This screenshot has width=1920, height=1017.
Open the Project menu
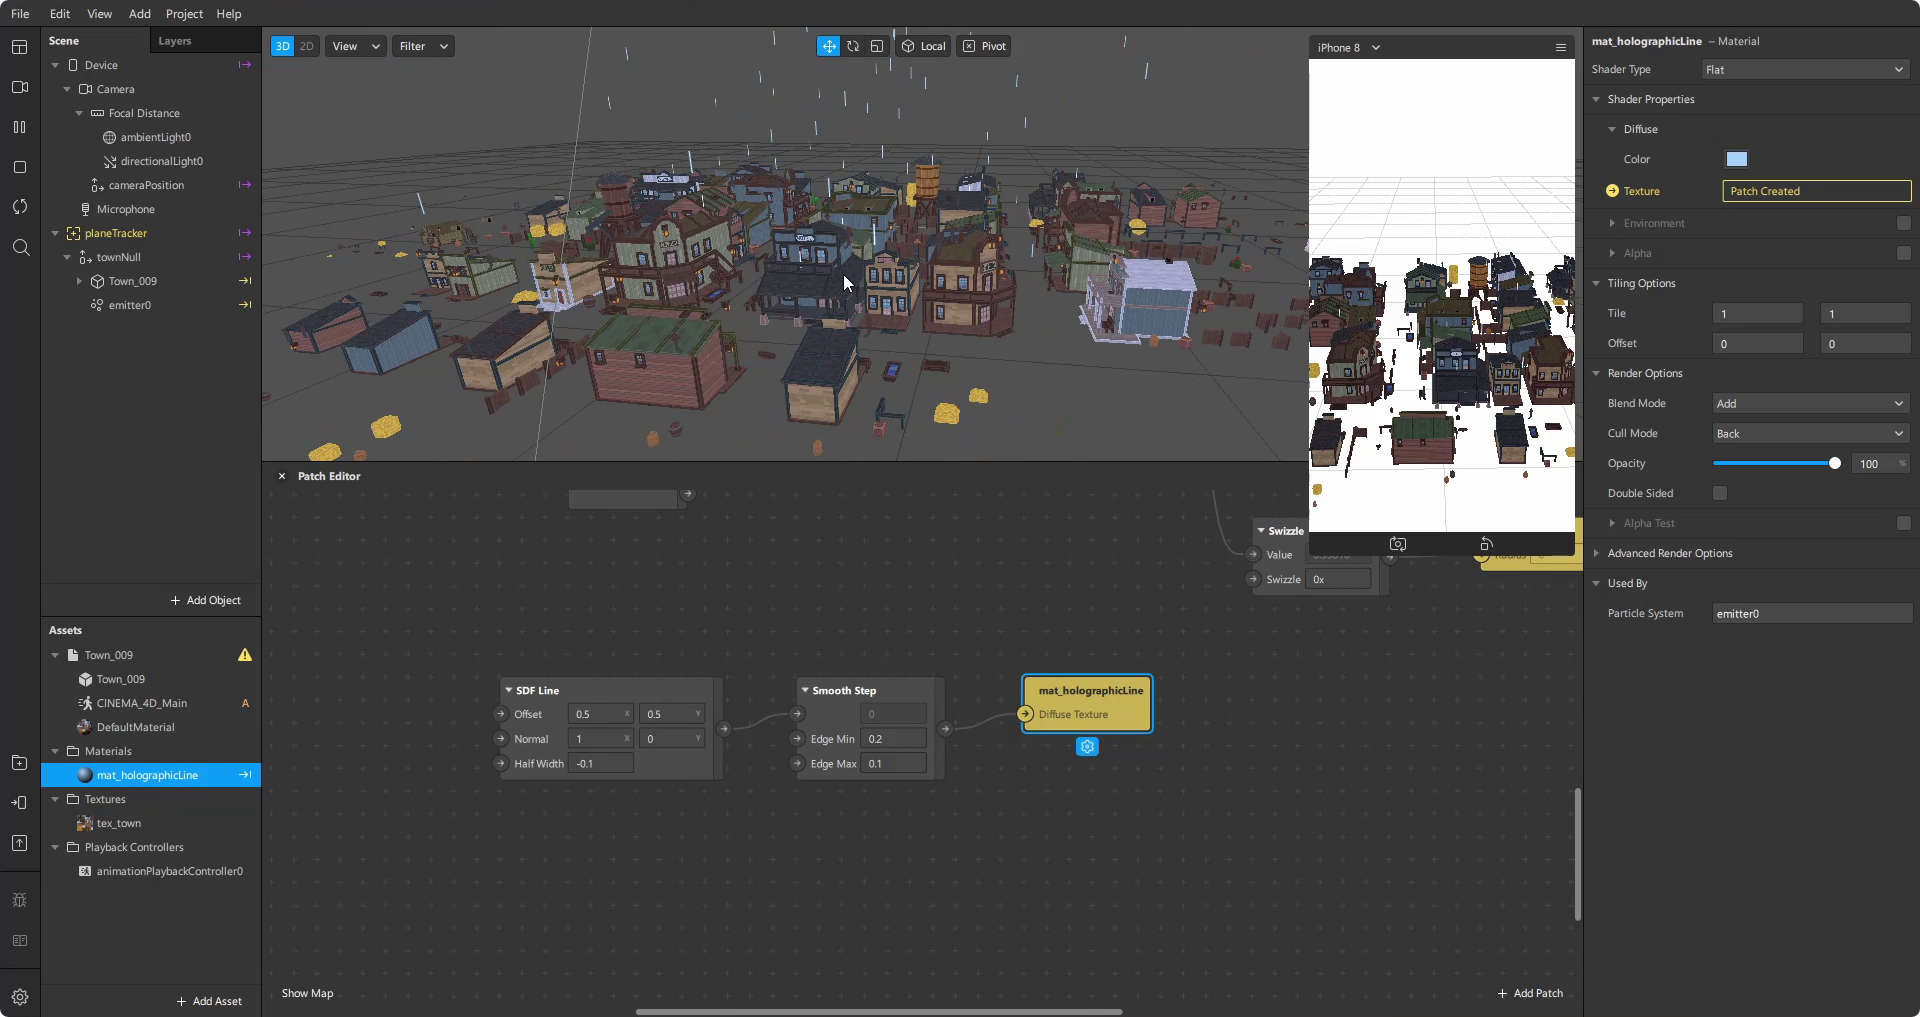tap(184, 14)
